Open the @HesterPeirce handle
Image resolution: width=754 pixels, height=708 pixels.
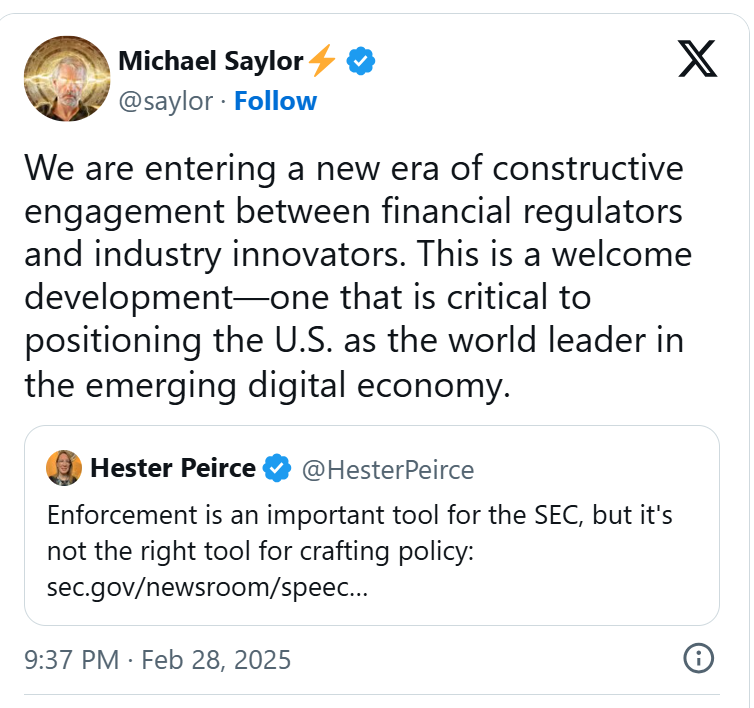(388, 469)
